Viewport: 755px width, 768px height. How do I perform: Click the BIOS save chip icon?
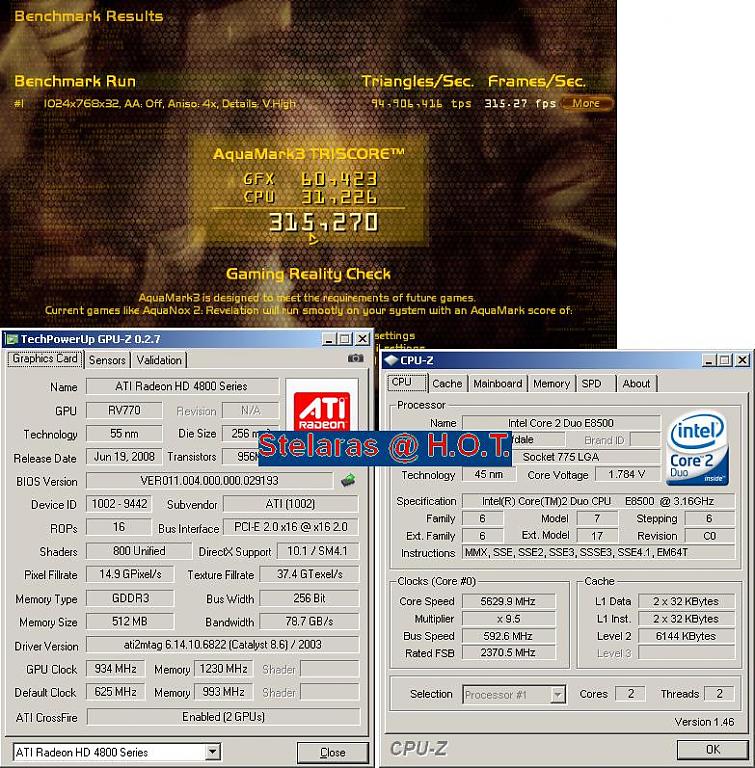348,480
